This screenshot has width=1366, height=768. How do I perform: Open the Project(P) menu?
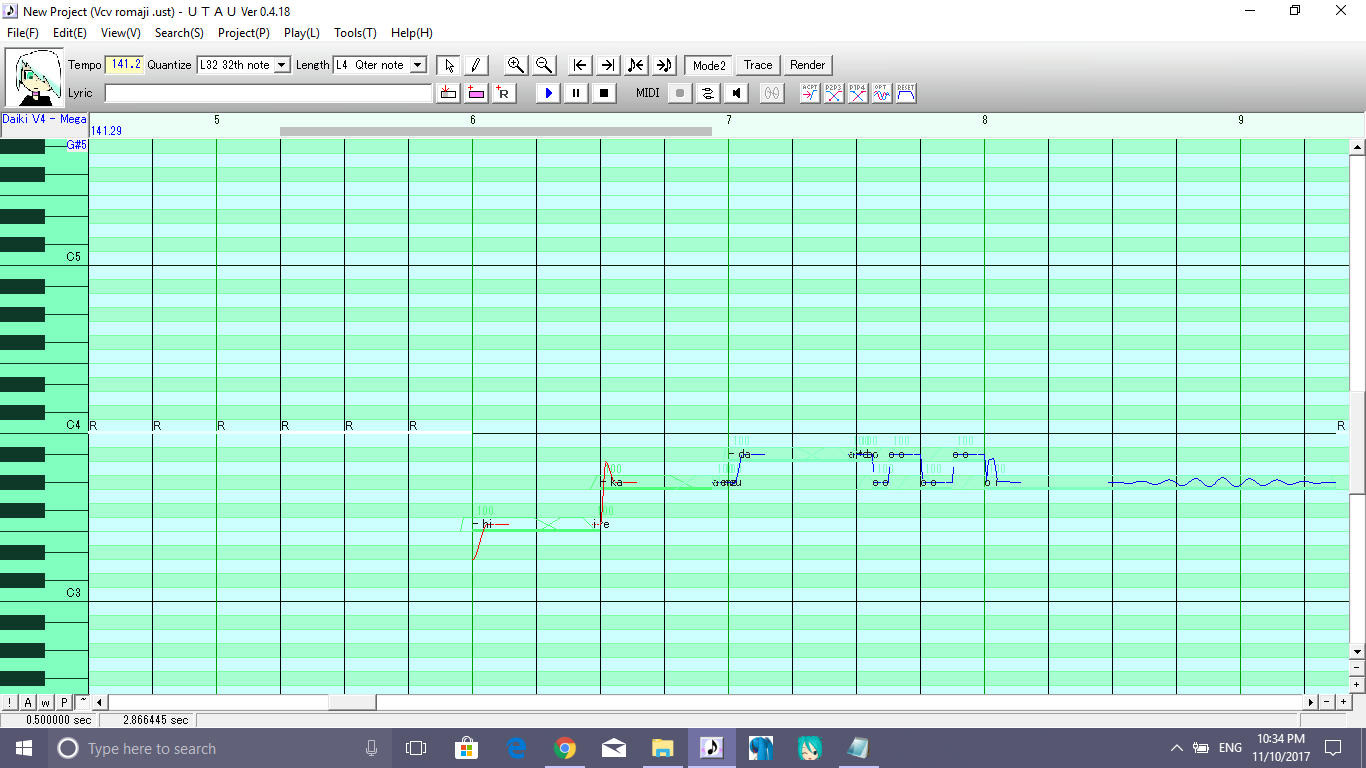pyautogui.click(x=243, y=33)
